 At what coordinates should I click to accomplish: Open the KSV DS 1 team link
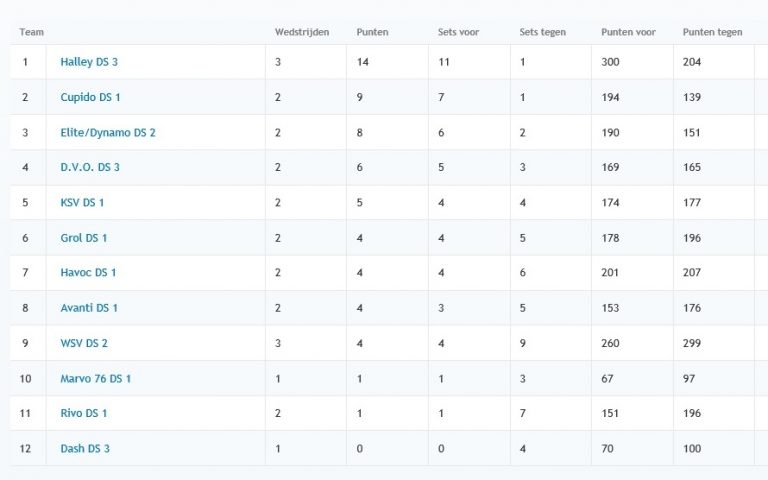[x=82, y=202]
